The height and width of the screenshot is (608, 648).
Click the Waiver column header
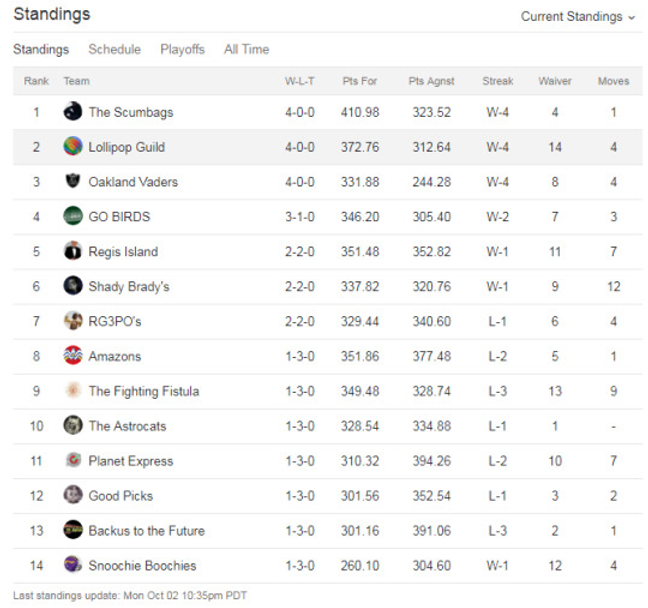(554, 81)
